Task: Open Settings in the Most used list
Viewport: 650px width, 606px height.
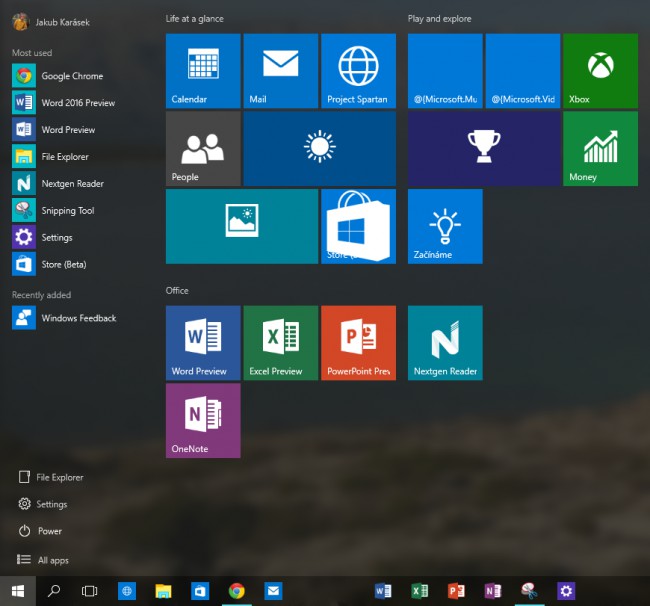Action: pos(43,238)
